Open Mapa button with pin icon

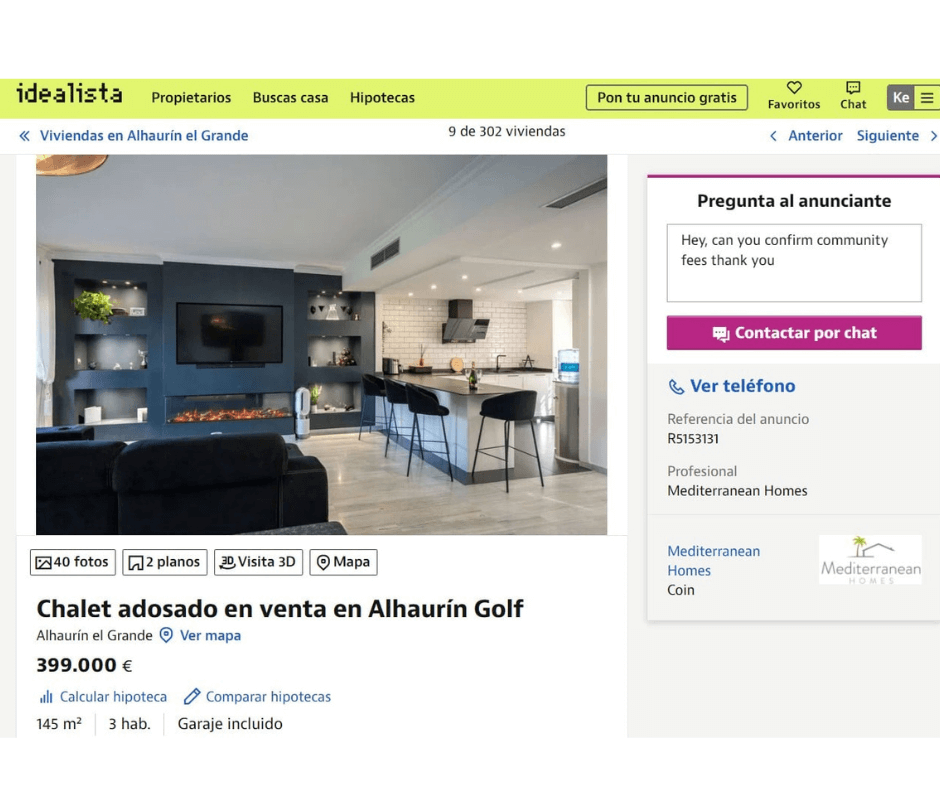pos(344,563)
